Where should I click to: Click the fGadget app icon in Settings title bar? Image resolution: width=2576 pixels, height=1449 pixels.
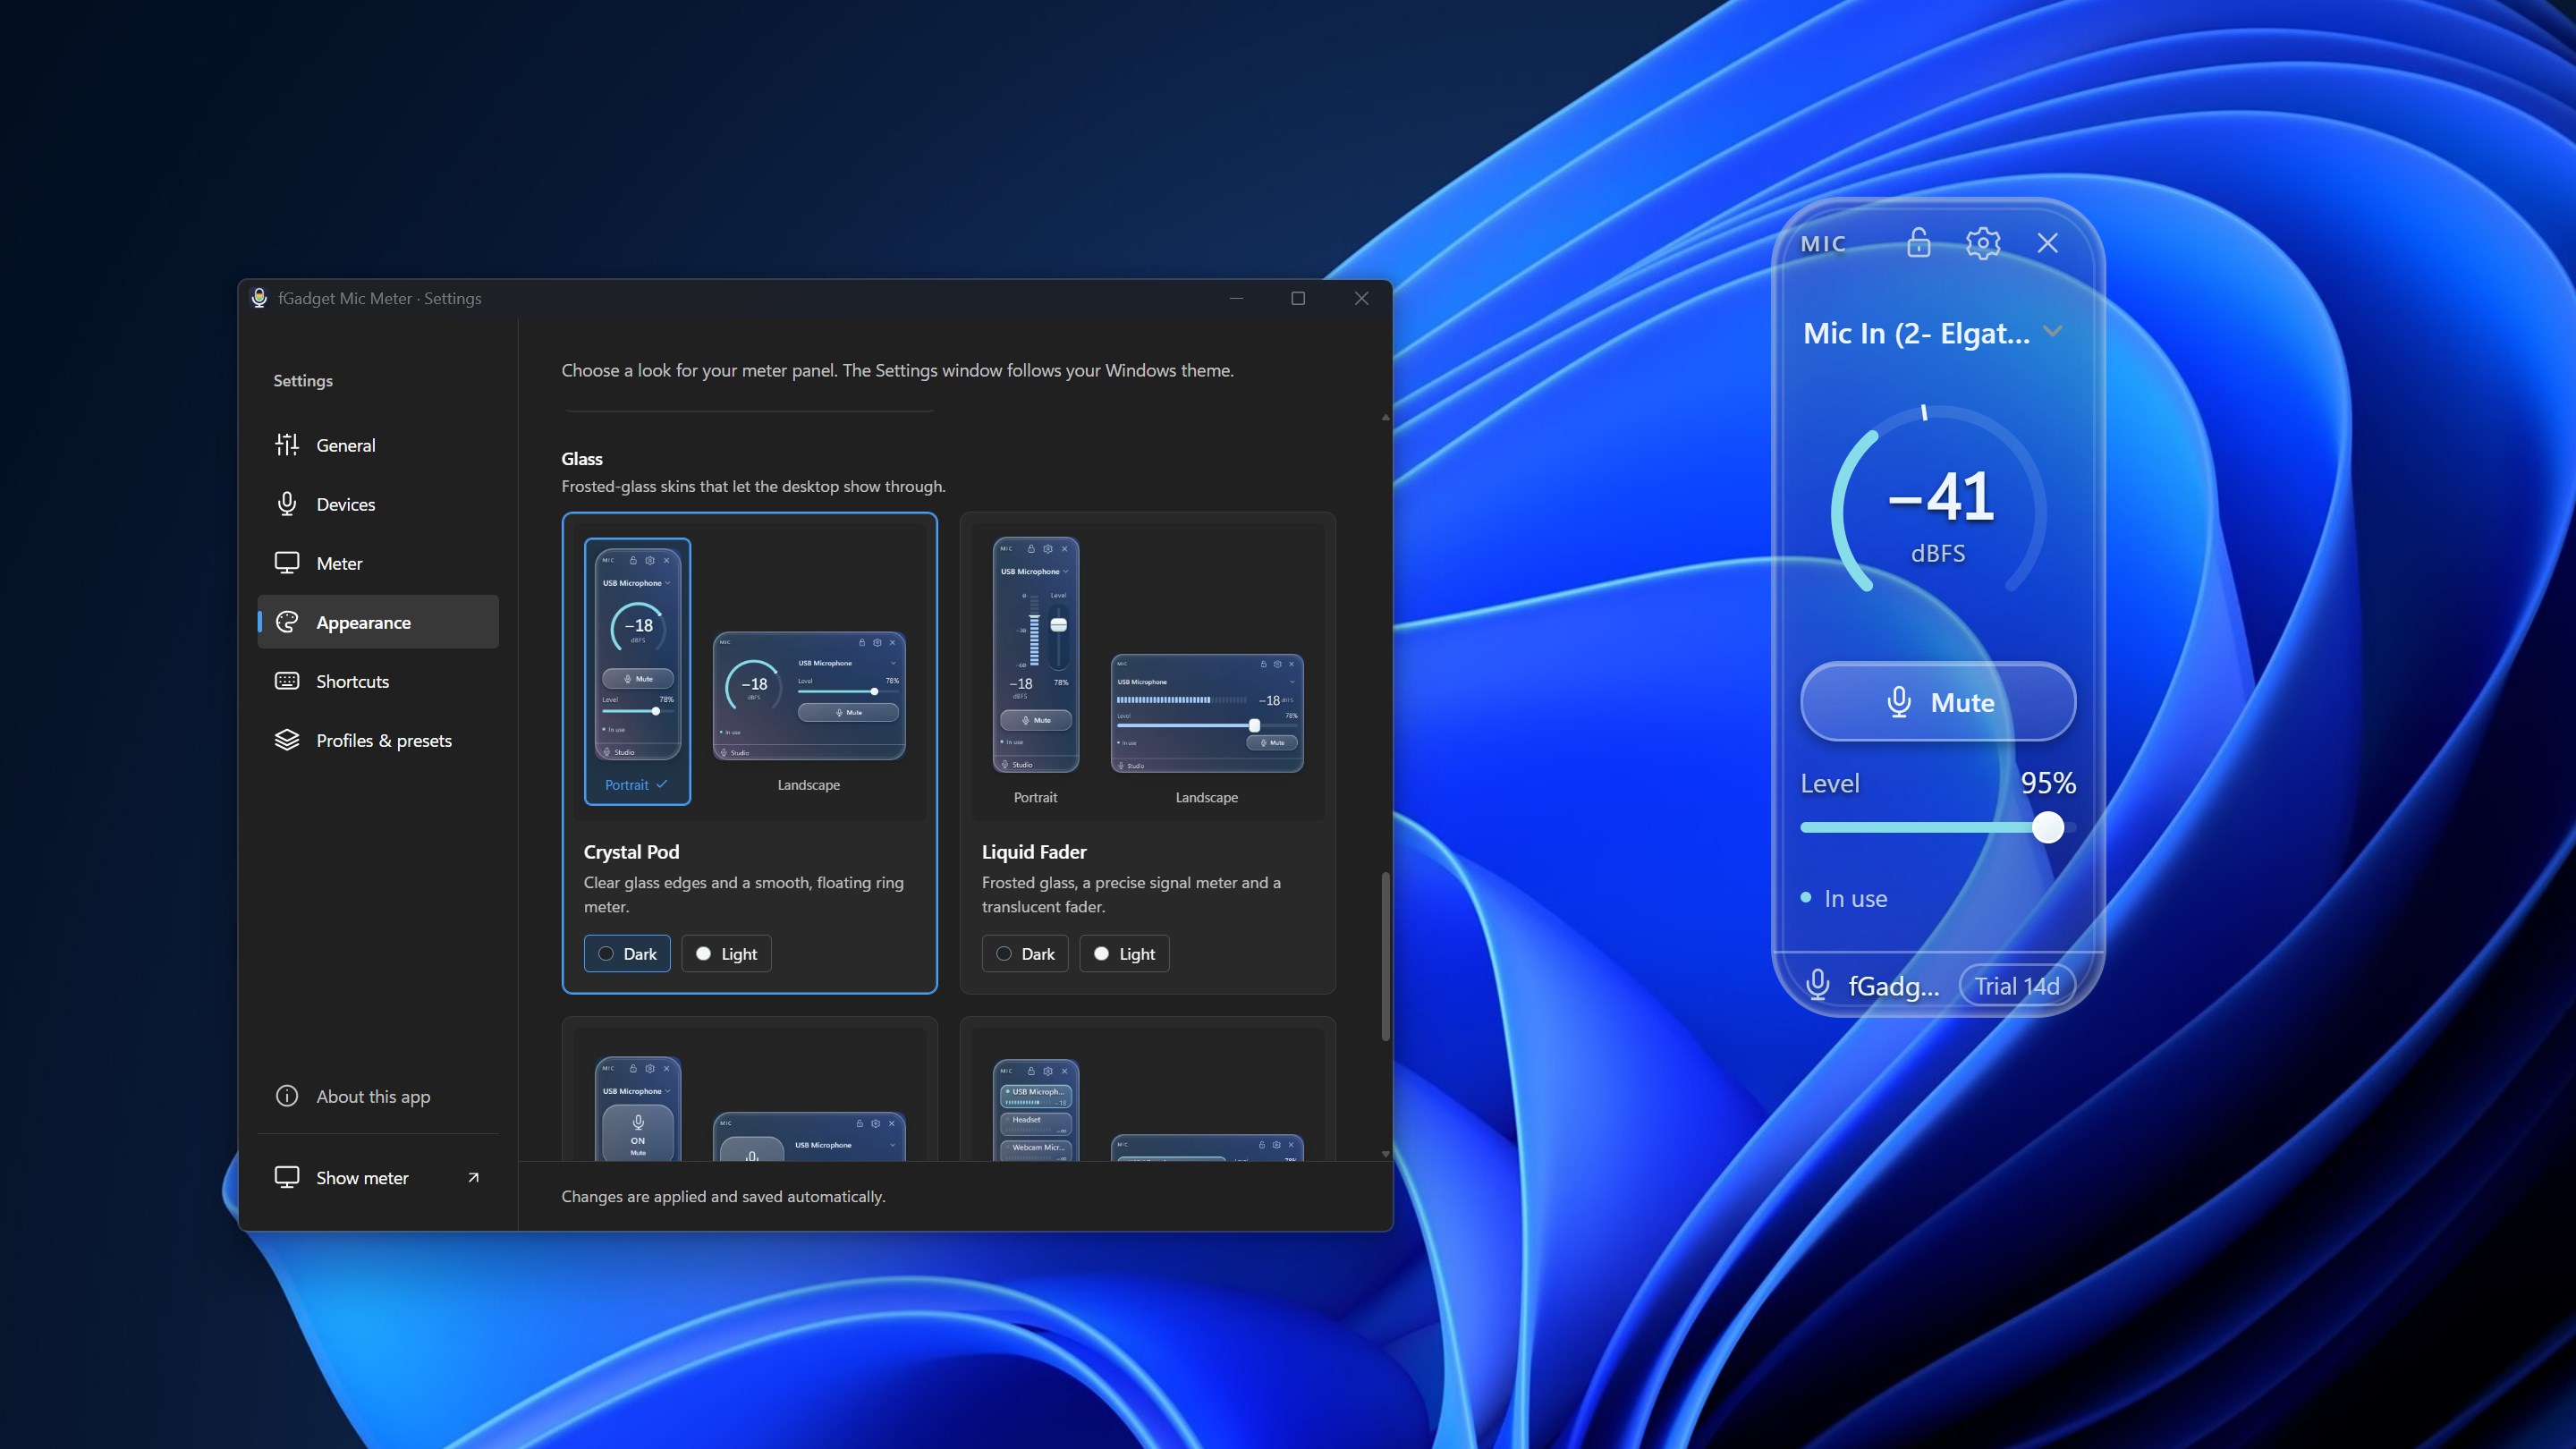click(259, 298)
